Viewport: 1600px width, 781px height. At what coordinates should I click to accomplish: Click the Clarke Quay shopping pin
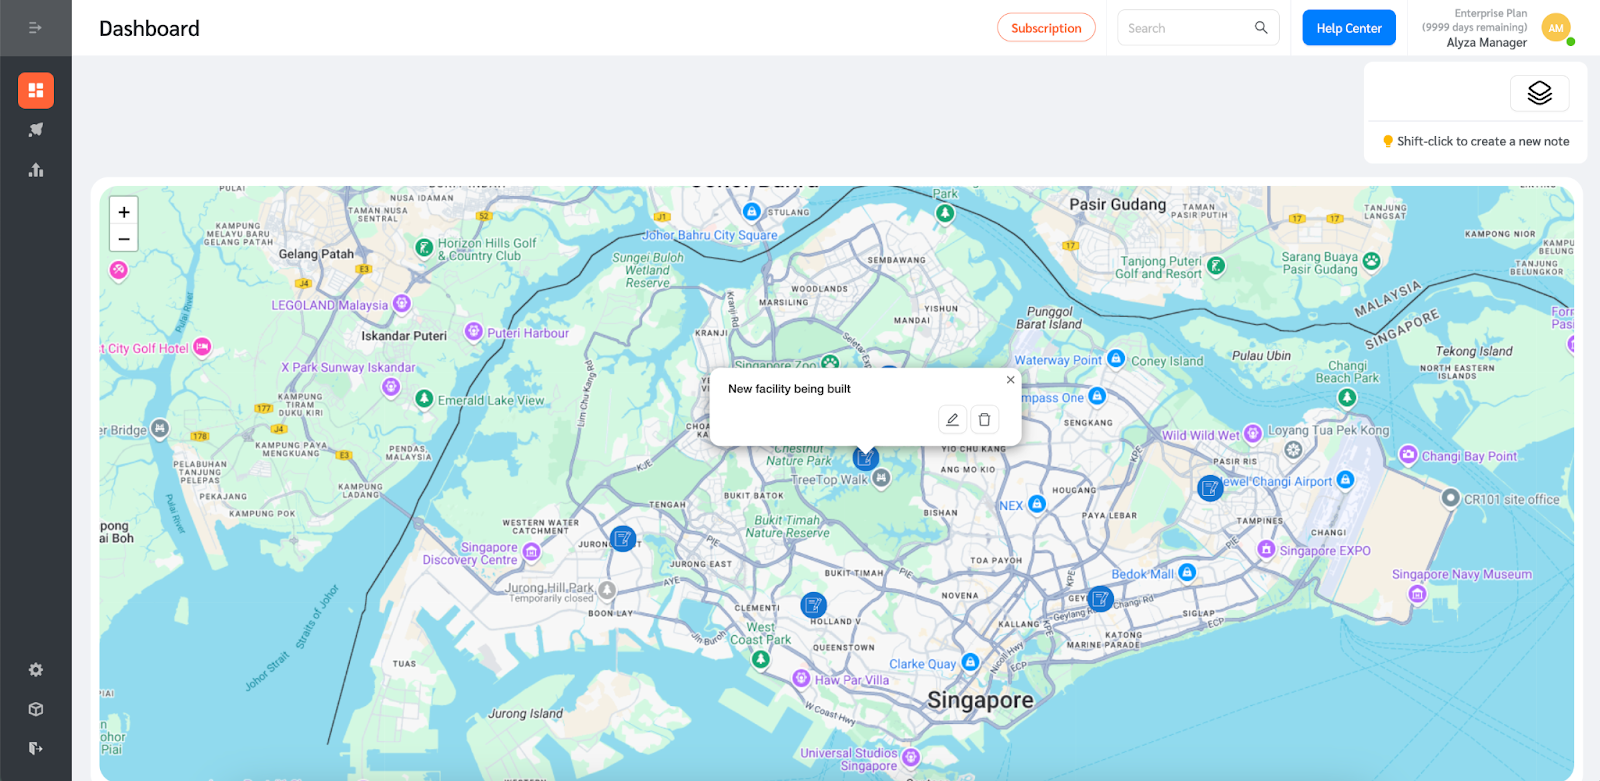[970, 661]
